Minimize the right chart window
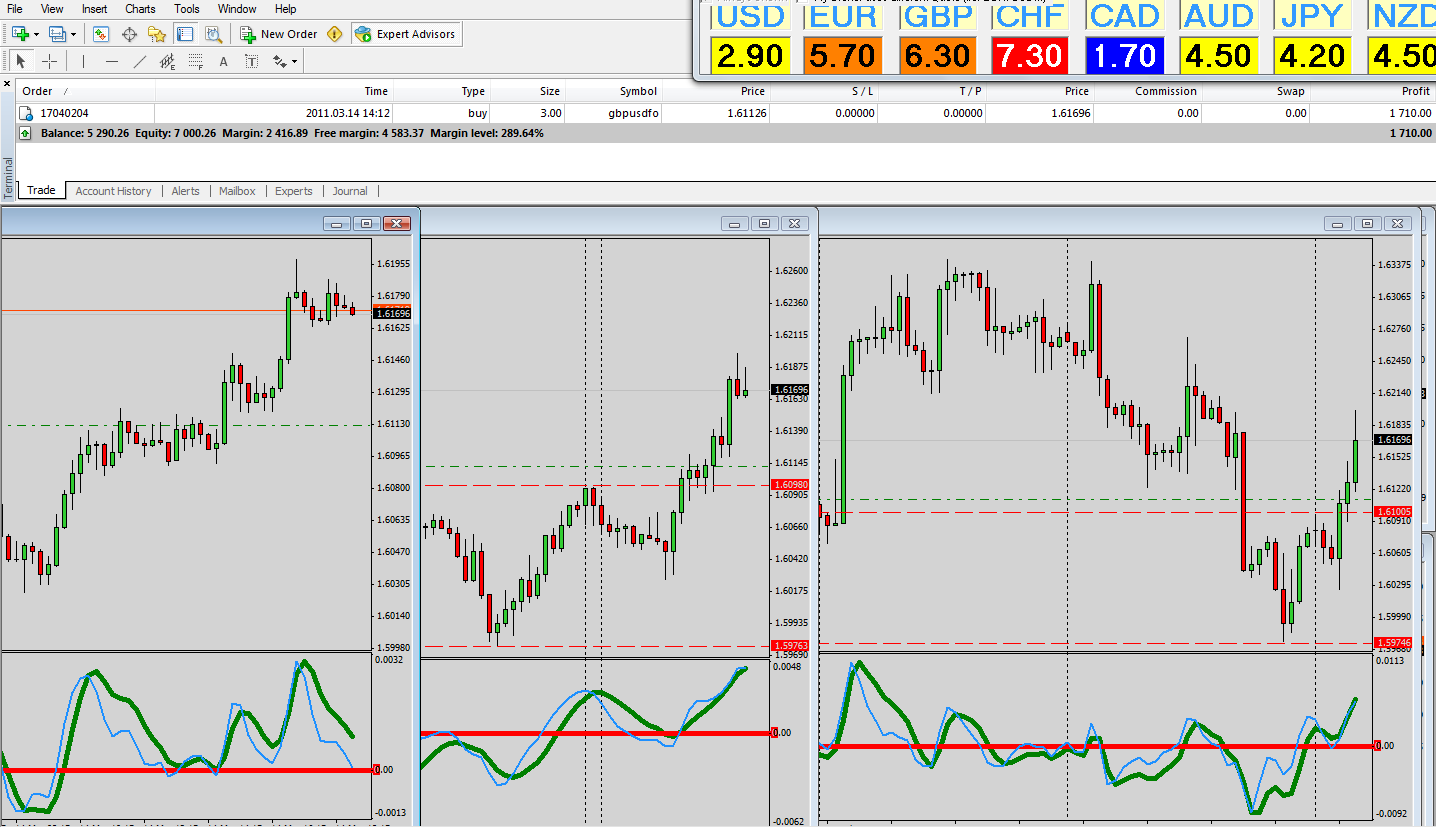 pyautogui.click(x=1340, y=224)
